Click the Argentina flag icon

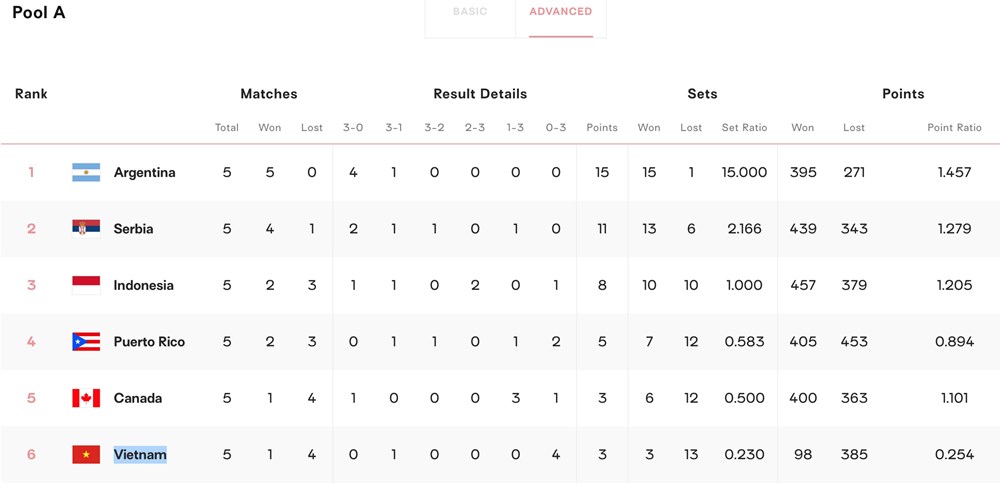tap(86, 172)
